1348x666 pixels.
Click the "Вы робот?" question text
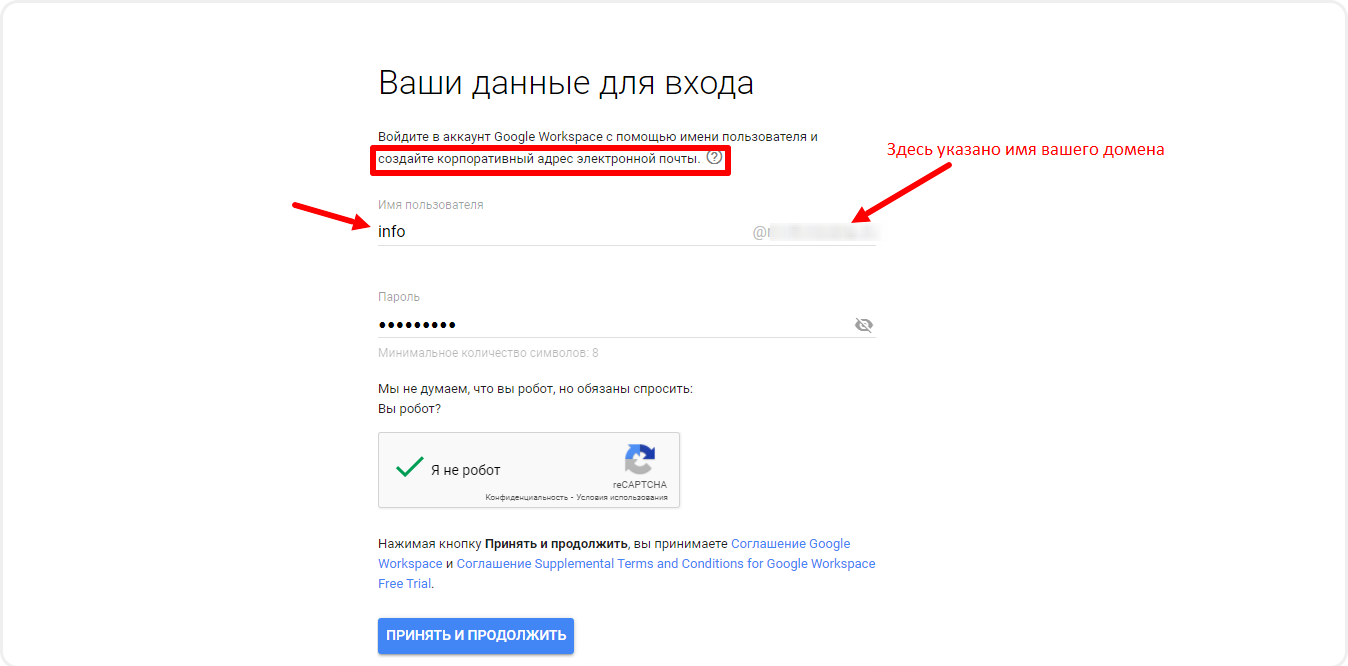409,409
